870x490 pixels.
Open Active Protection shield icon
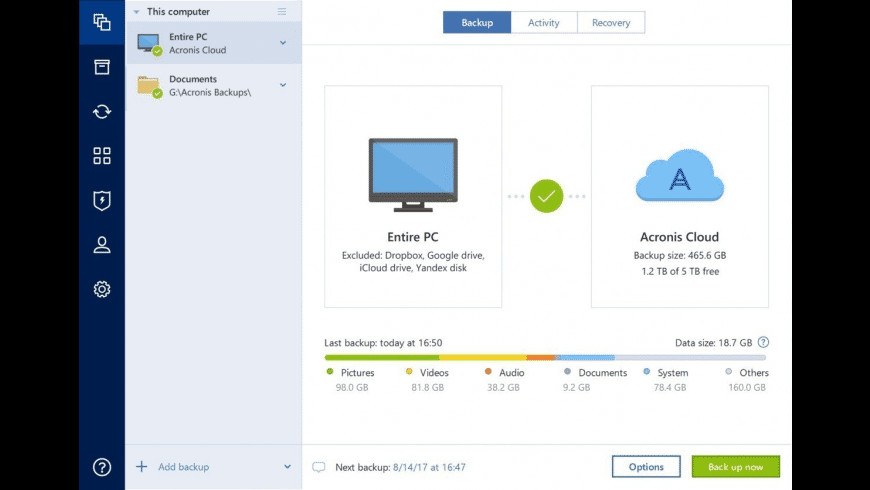coord(102,200)
